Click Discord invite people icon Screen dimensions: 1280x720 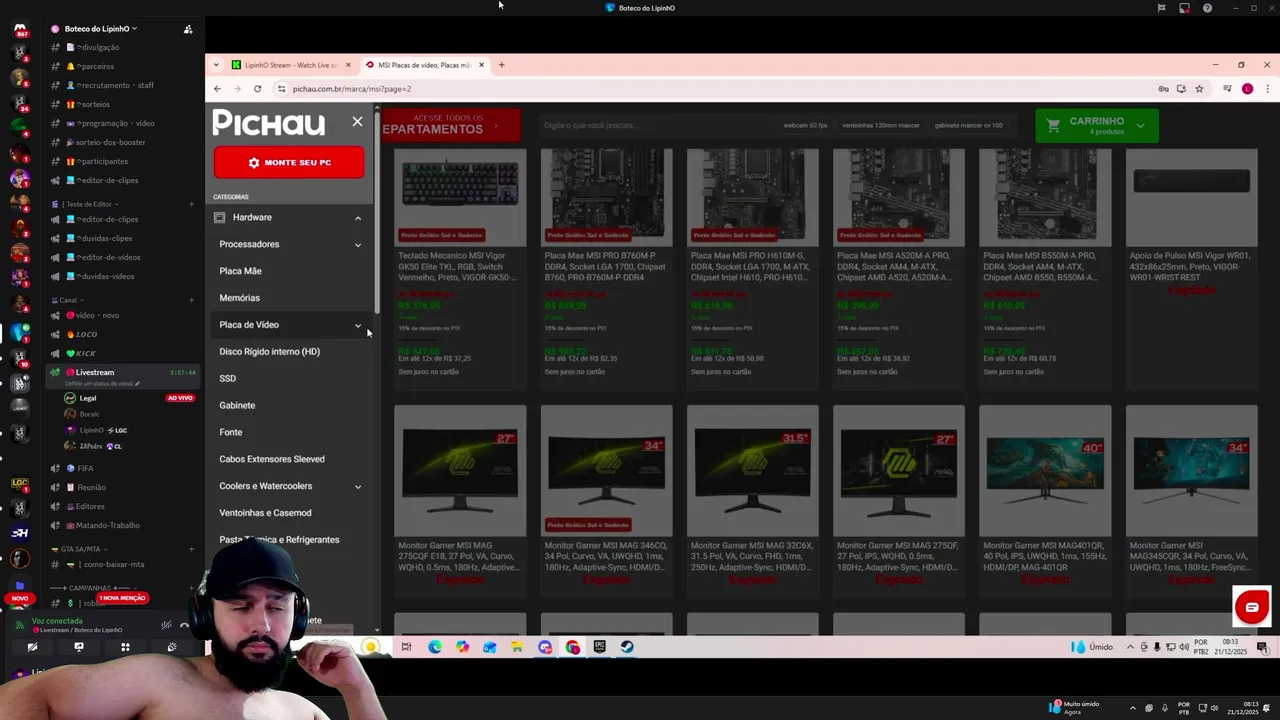point(188,29)
